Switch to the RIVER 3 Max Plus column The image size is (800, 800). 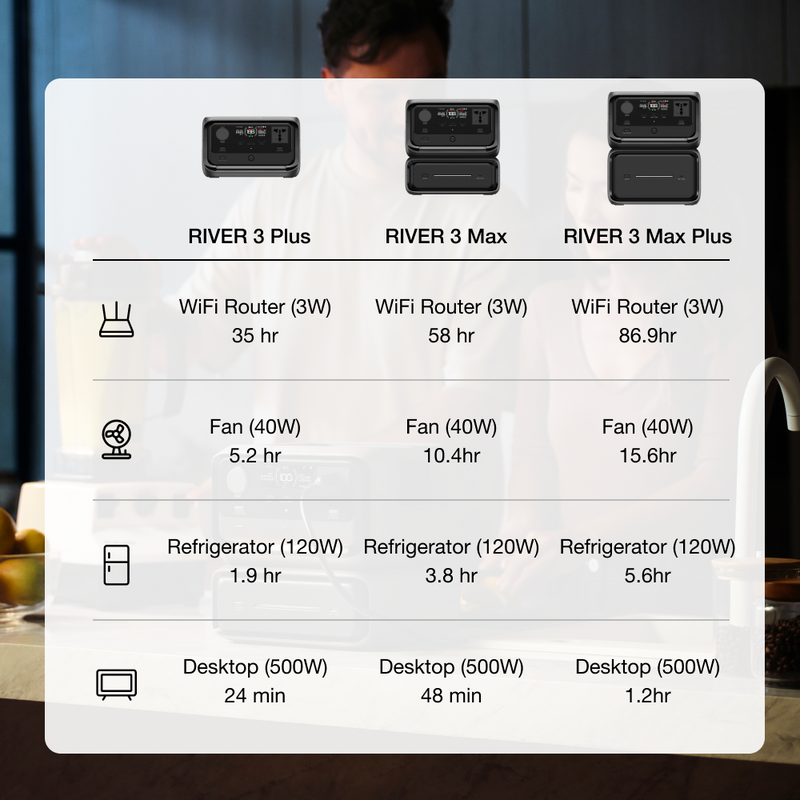tap(648, 237)
